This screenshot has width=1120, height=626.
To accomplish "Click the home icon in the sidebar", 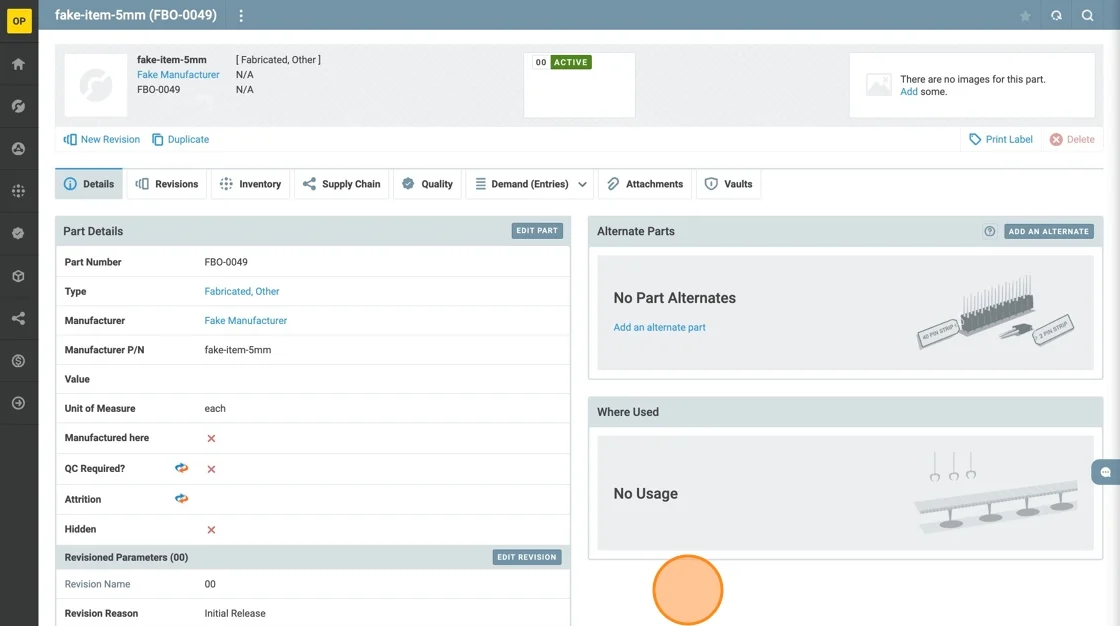I will click(18, 64).
